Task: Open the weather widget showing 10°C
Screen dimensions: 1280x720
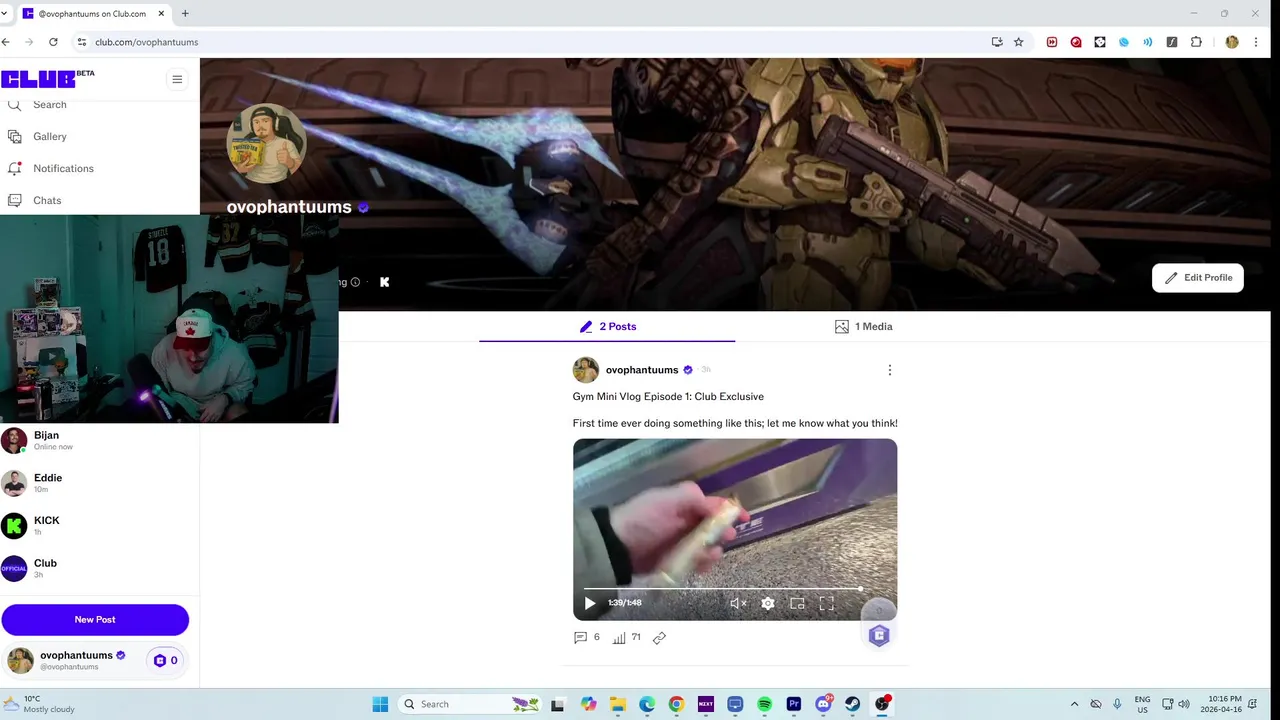Action: pos(40,704)
